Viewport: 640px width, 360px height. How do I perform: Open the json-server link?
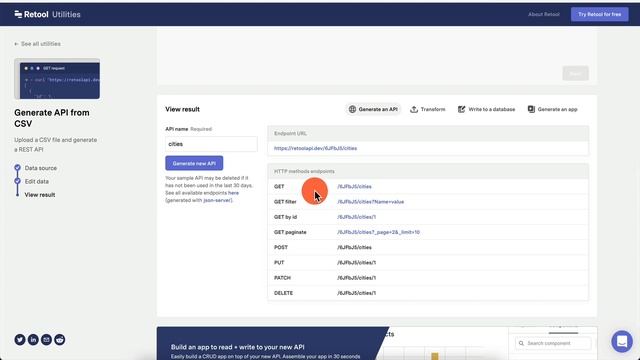(x=217, y=200)
